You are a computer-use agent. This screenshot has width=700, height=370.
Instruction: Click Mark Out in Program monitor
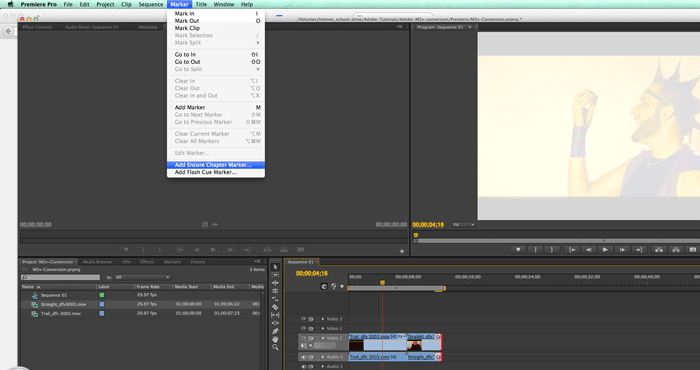pos(551,250)
